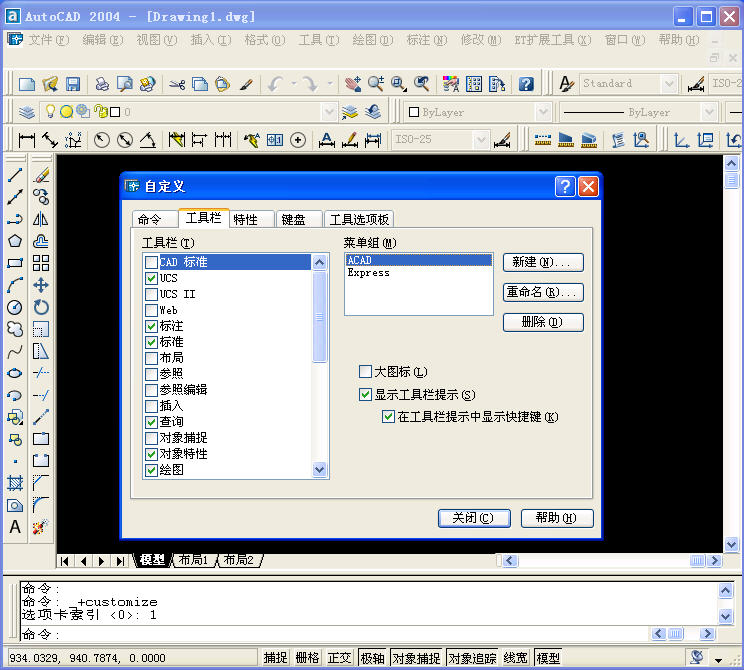Click the 关闭(C) button
This screenshot has height=670, width=744.
474,518
